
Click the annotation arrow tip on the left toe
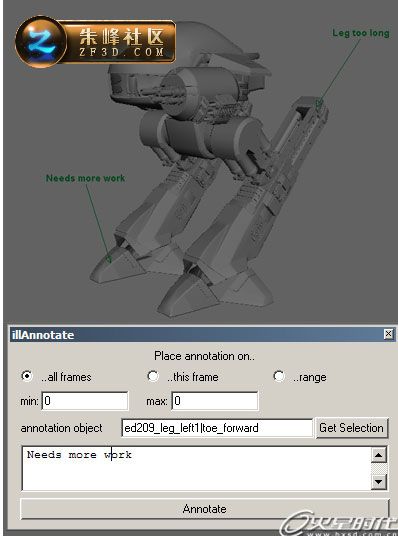pos(109,259)
